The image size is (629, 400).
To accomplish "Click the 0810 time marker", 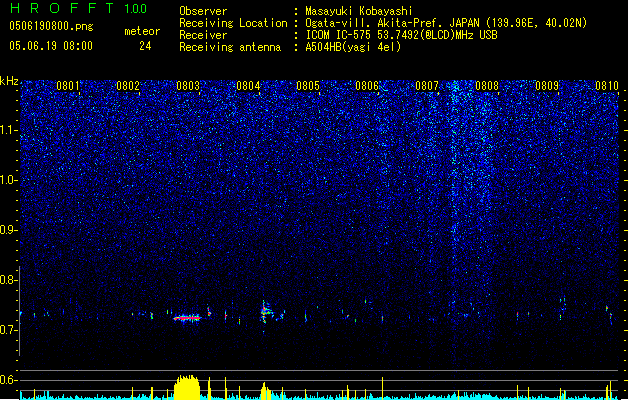I will coord(607,86).
